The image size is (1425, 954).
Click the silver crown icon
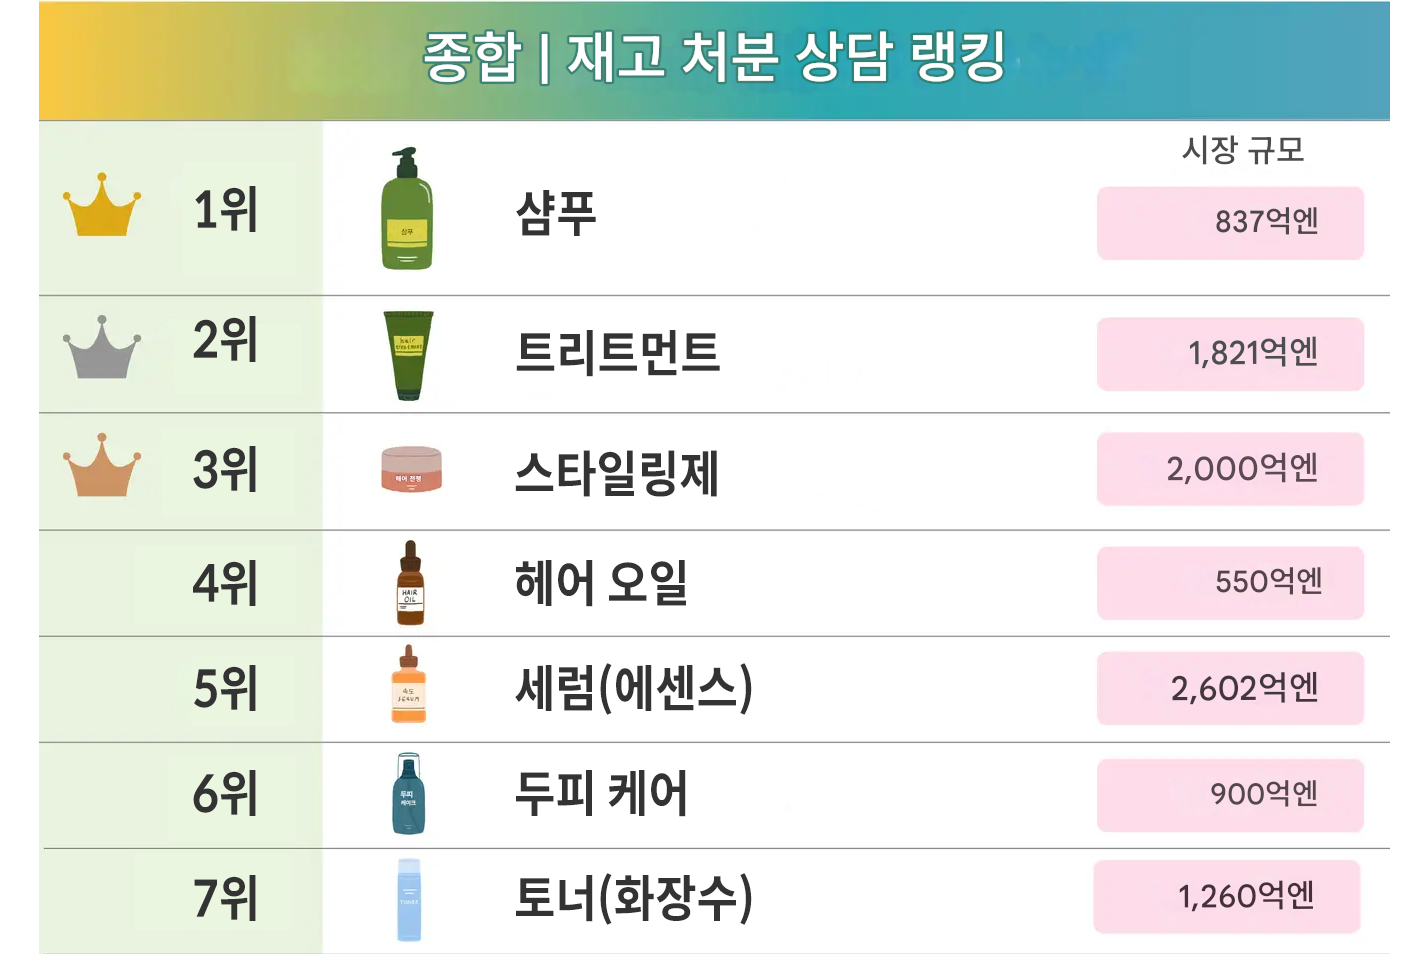[101, 348]
